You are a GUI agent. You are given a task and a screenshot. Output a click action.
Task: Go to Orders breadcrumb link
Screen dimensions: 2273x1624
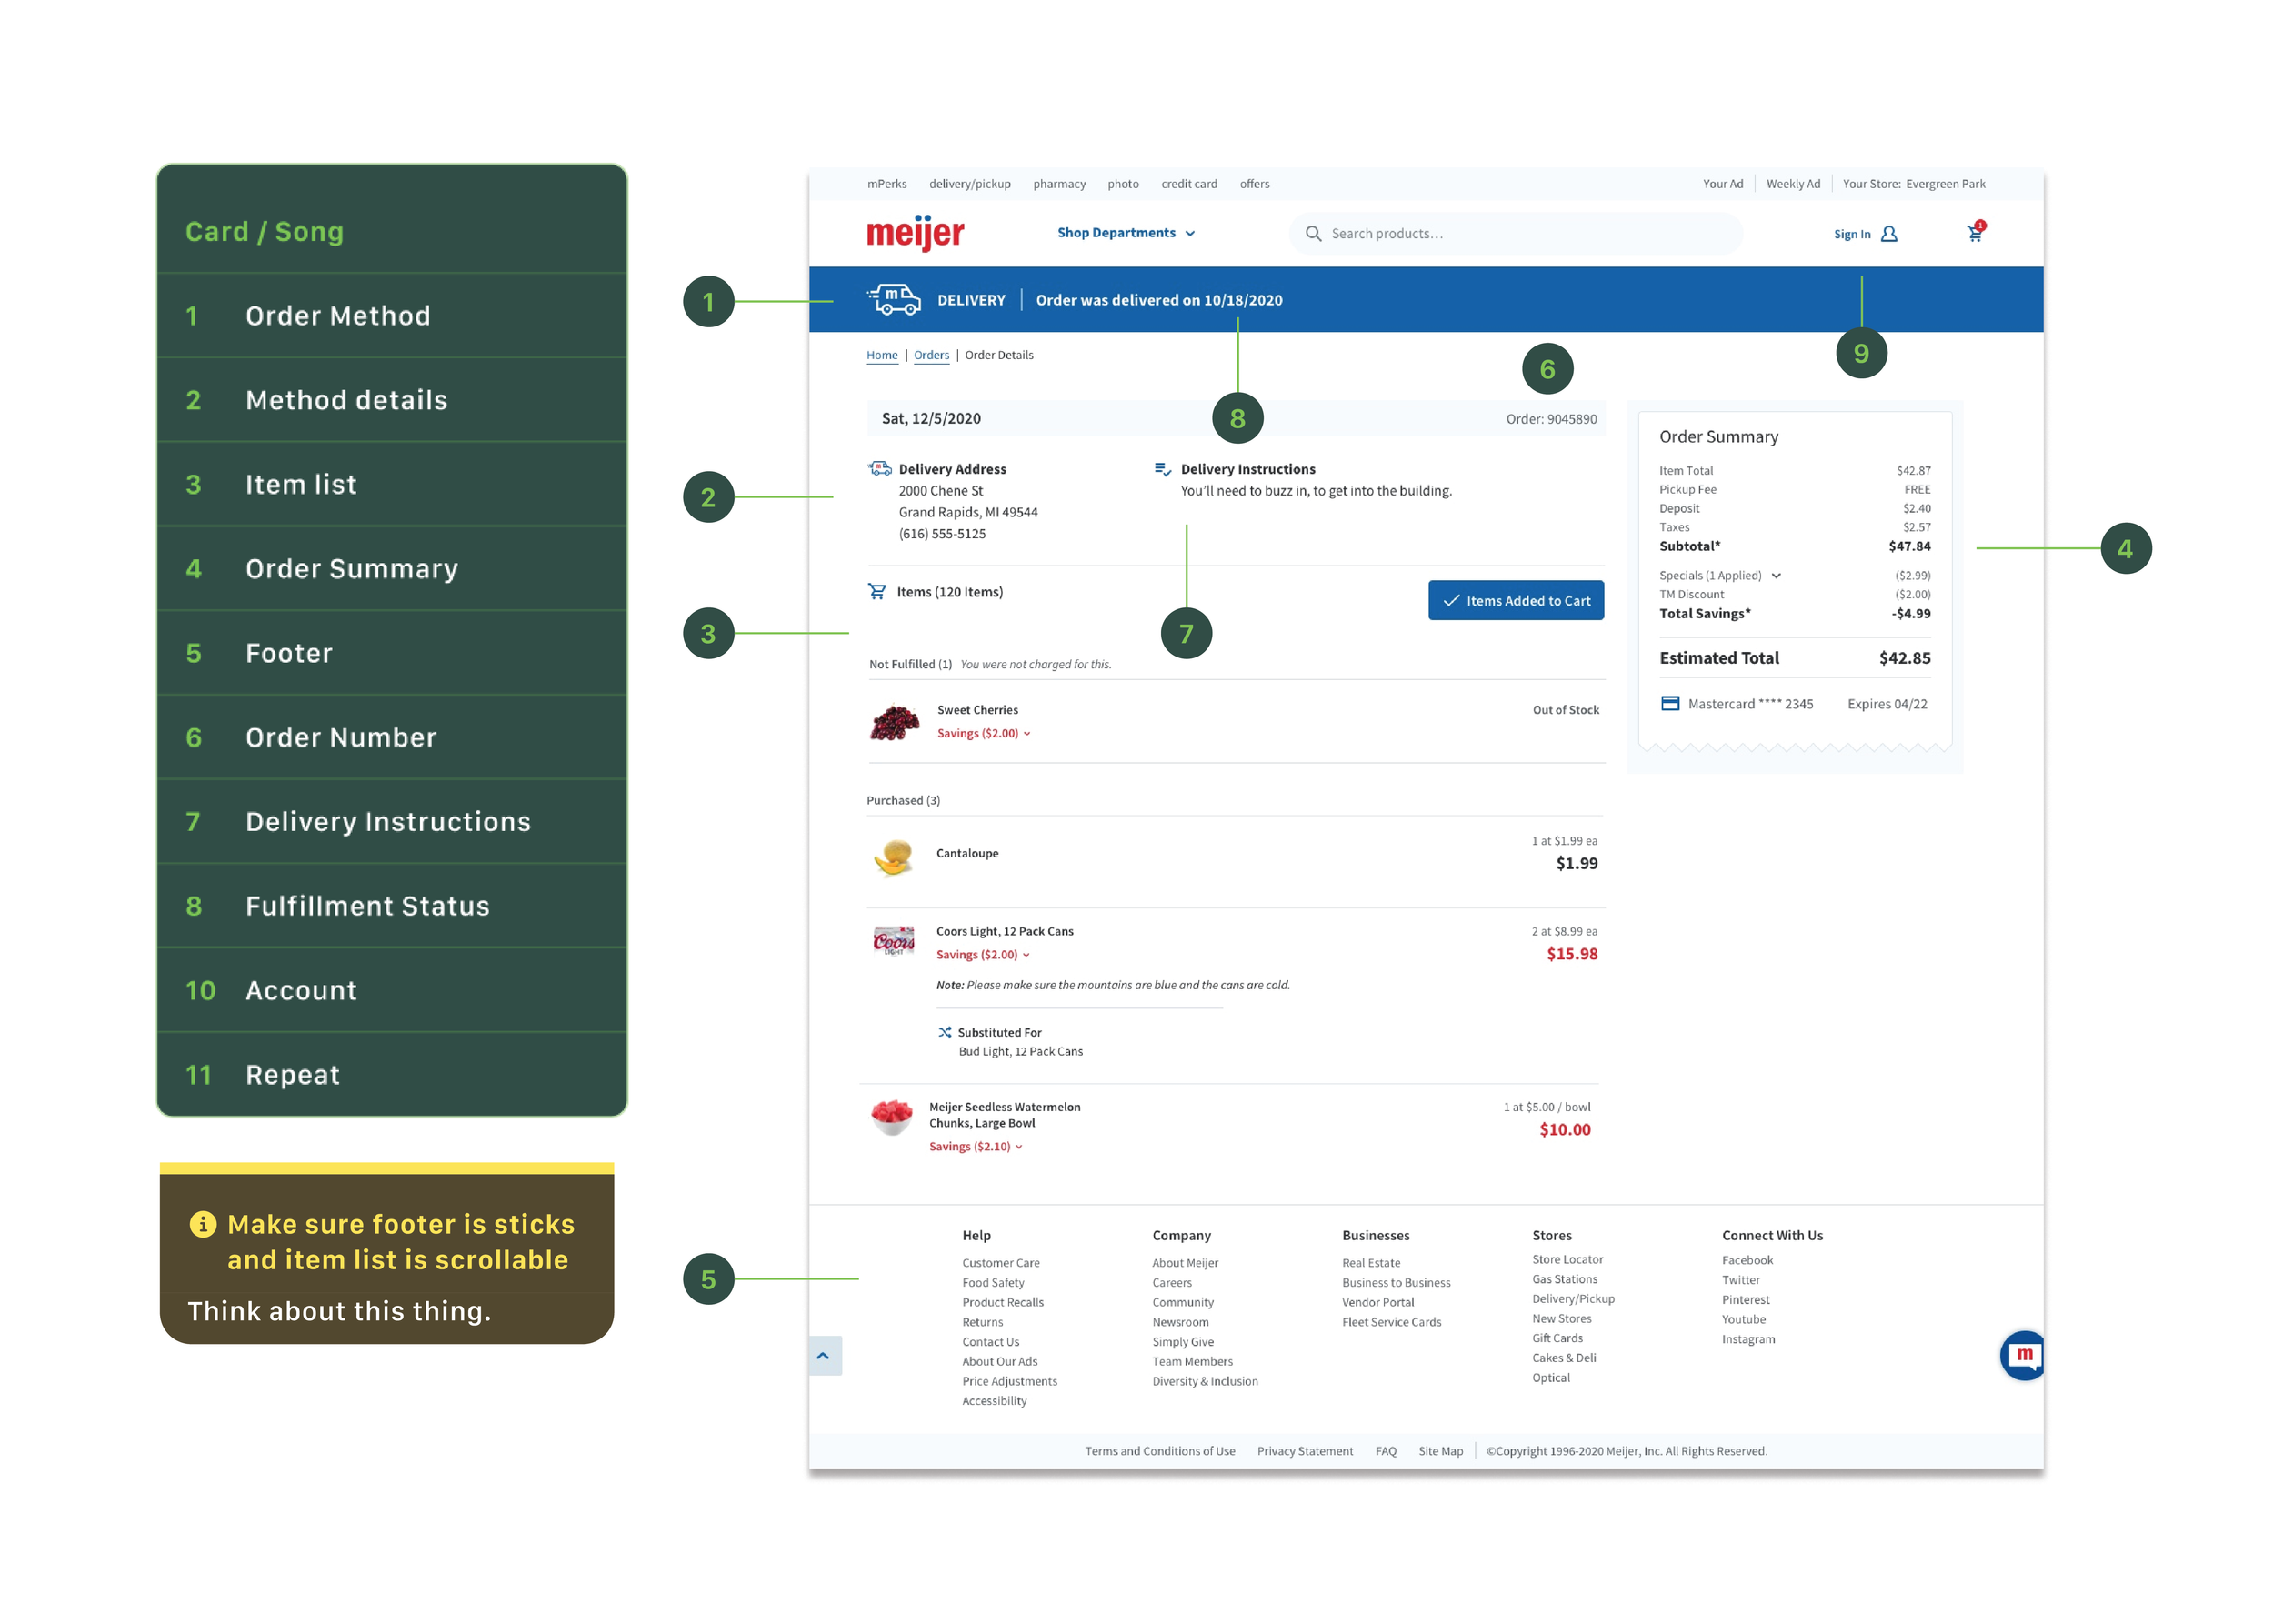[x=931, y=355]
